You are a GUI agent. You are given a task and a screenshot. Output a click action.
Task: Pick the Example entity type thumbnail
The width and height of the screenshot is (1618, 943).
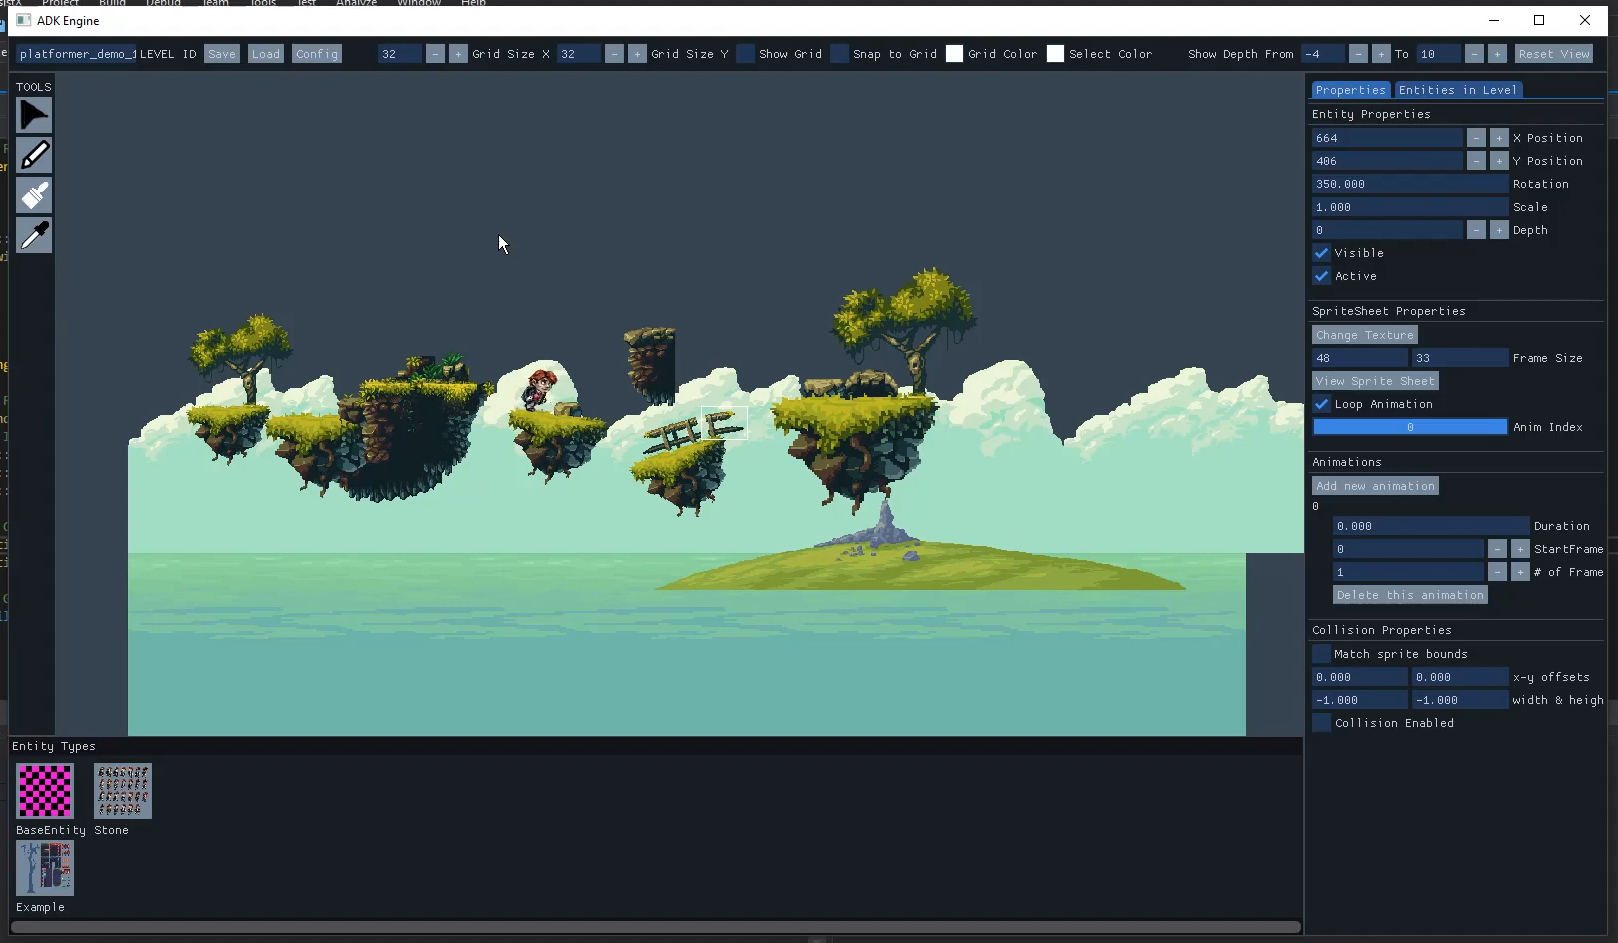coord(45,868)
